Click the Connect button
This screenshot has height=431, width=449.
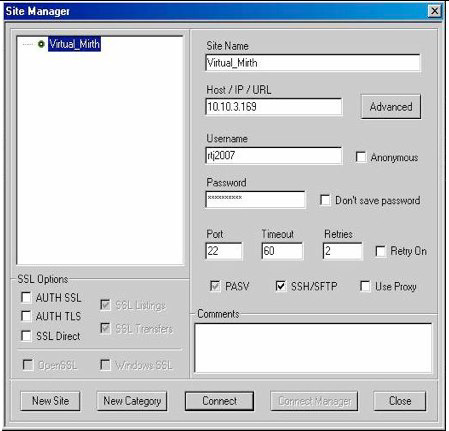pos(219,401)
